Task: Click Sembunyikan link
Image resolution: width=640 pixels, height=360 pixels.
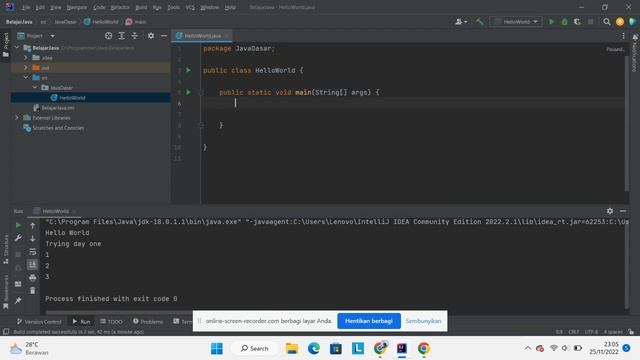Action: [423, 321]
